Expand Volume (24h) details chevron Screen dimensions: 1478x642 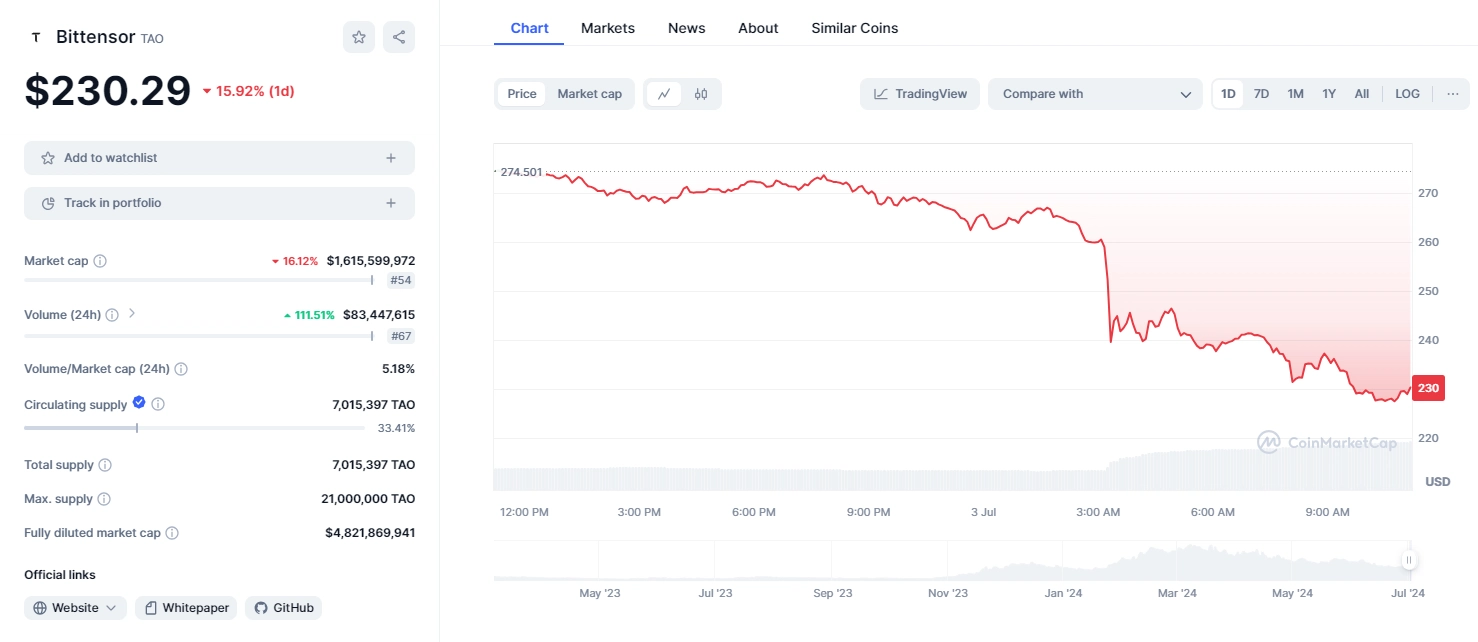132,314
